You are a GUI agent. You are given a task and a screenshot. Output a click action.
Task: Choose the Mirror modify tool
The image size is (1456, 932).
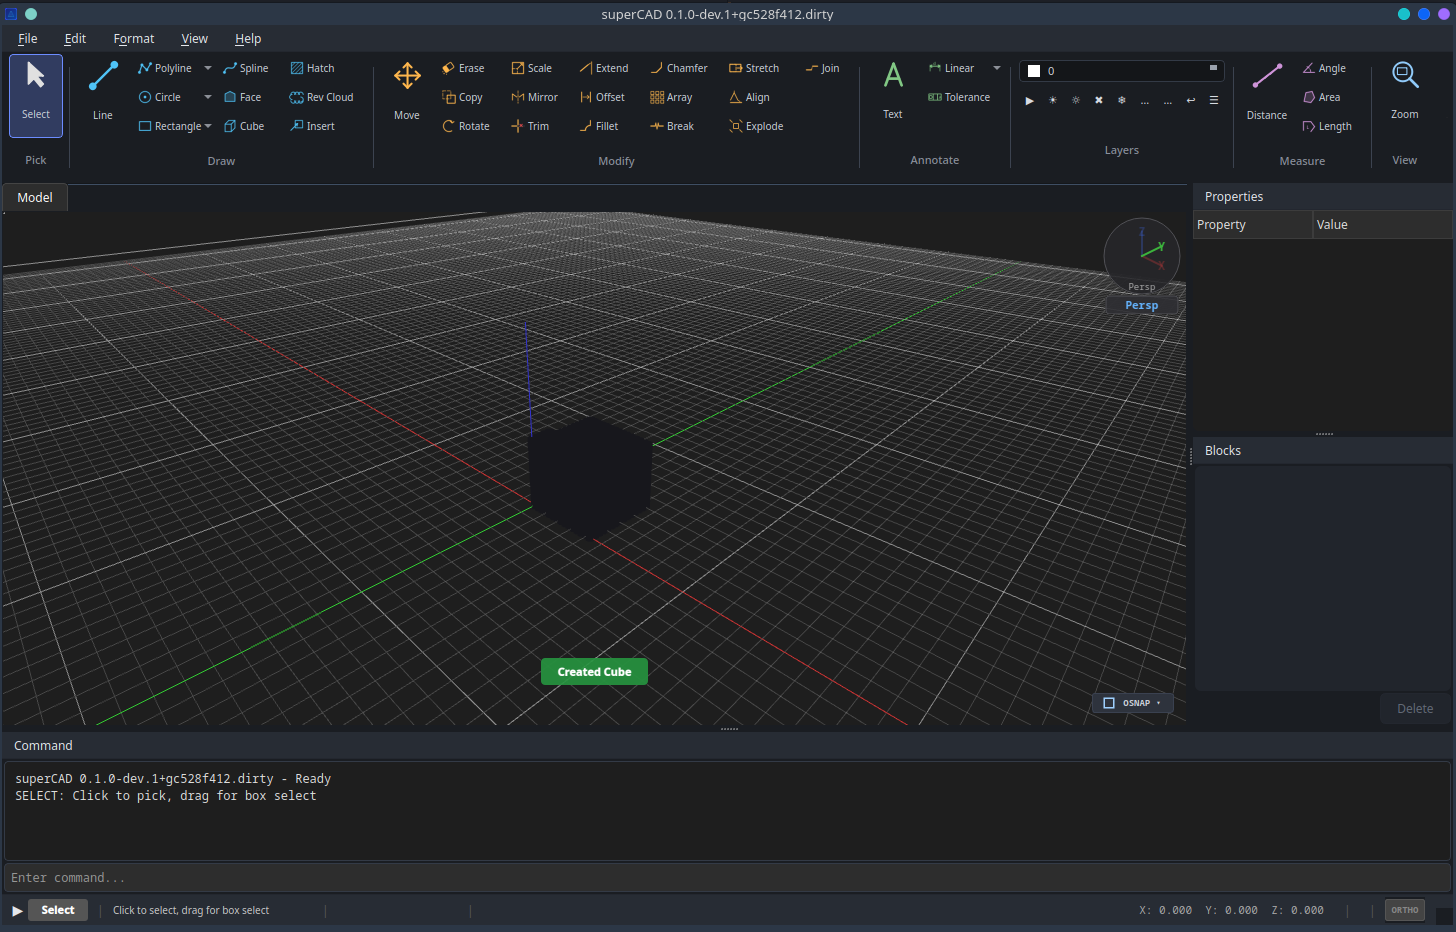(535, 97)
